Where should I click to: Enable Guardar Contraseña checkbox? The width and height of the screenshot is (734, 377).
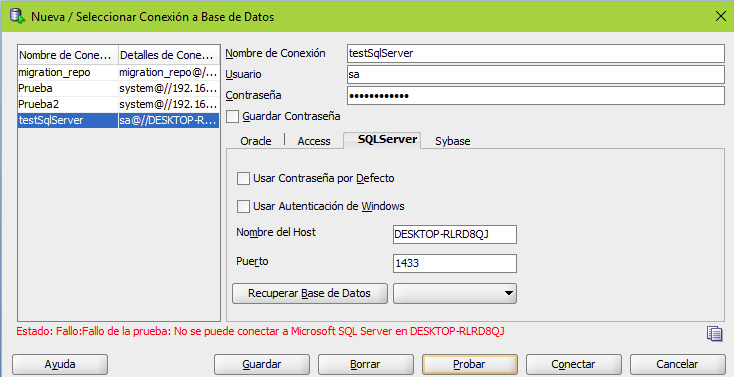(x=233, y=116)
